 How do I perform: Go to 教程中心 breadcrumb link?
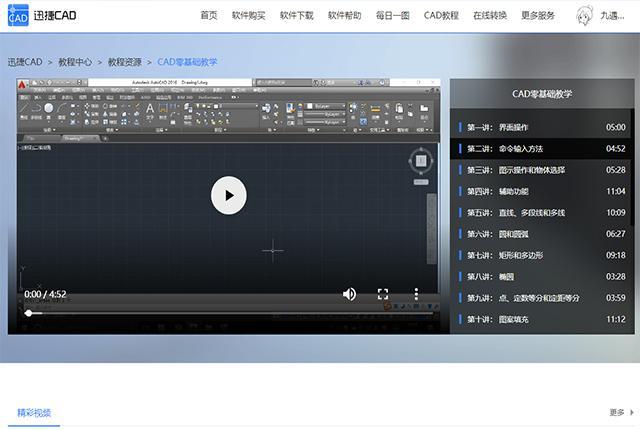click(x=75, y=62)
